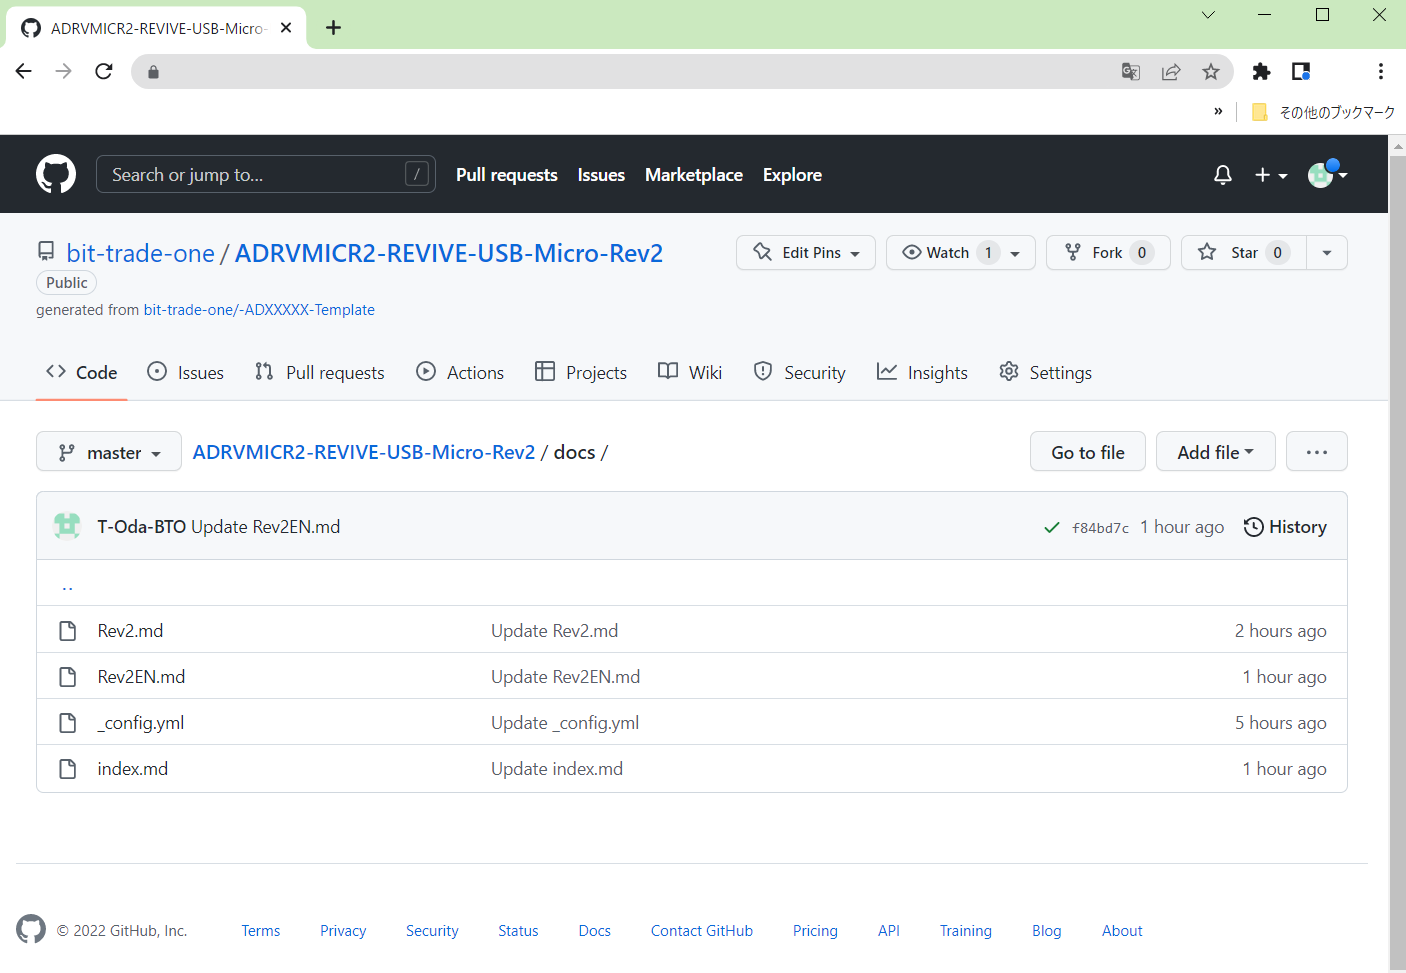Open the Chrome three-dot menu
The height and width of the screenshot is (973, 1406).
click(1380, 71)
